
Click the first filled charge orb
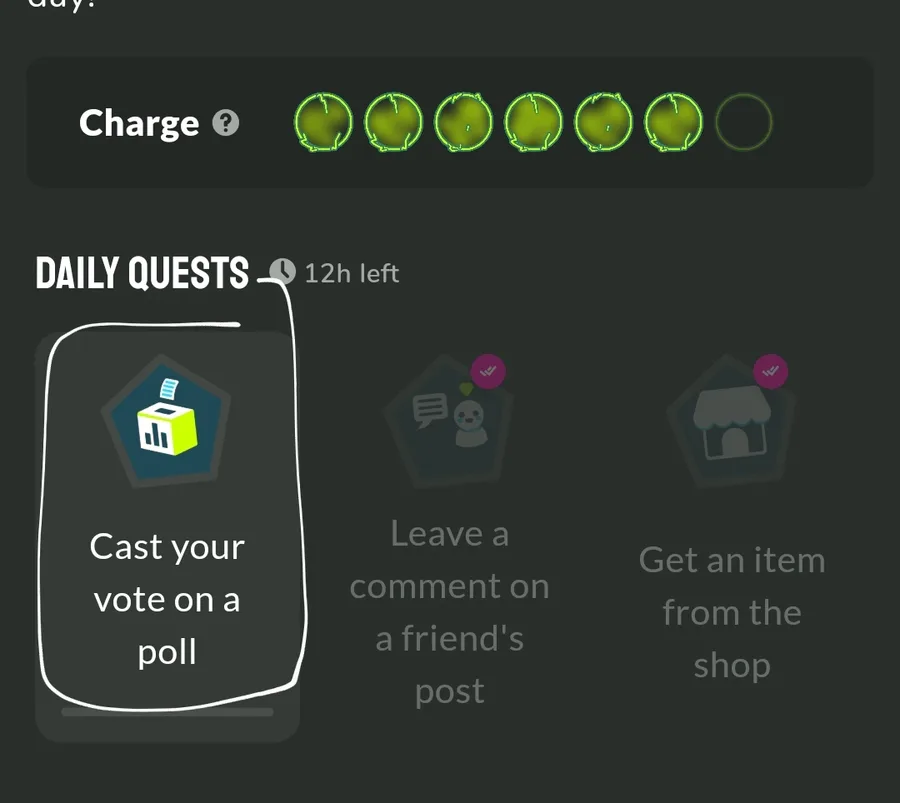tap(323, 123)
